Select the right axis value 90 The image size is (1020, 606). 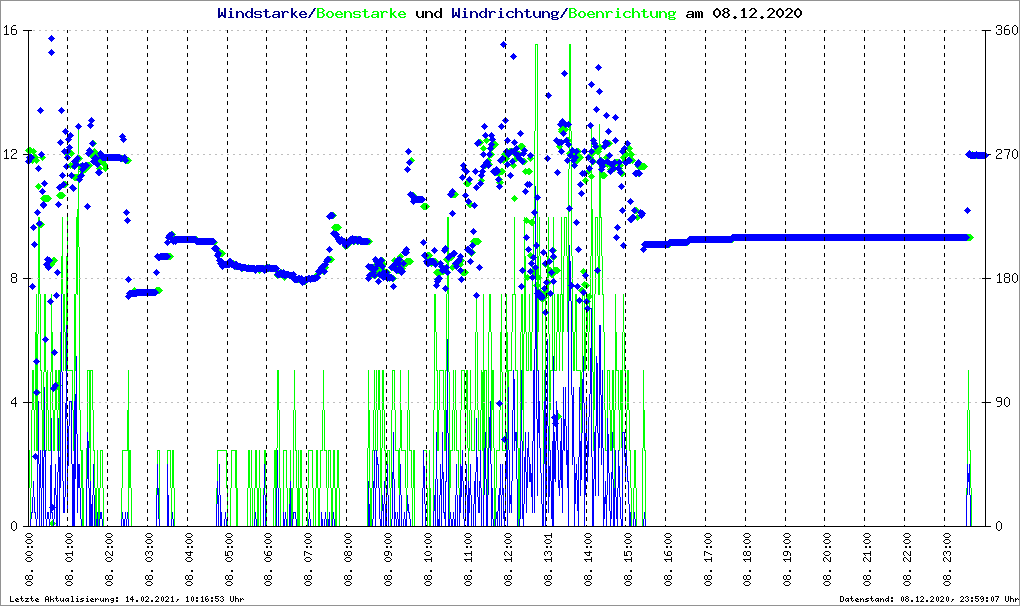point(999,402)
